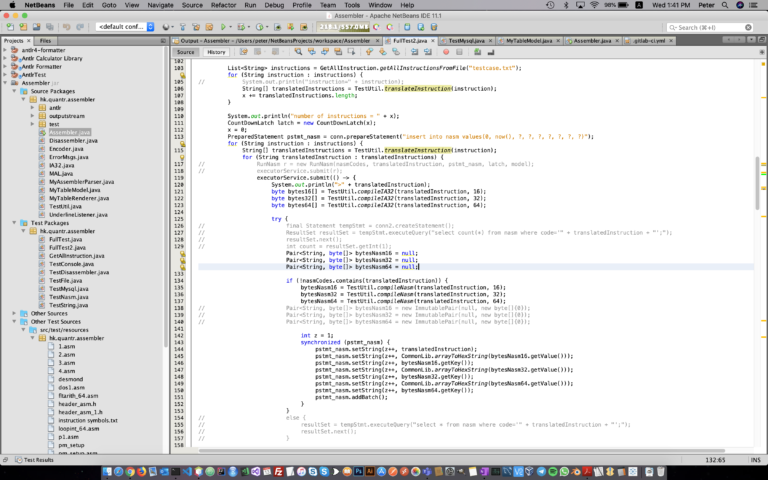Toggle editor view to History
The width and height of the screenshot is (768, 480).
pos(216,52)
